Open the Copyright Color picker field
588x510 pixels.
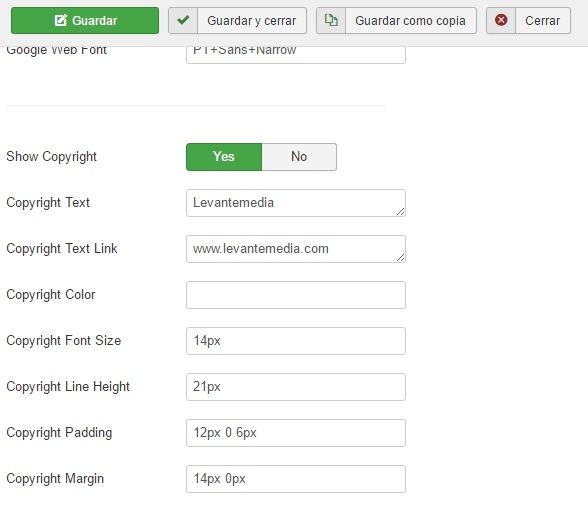(x=296, y=295)
